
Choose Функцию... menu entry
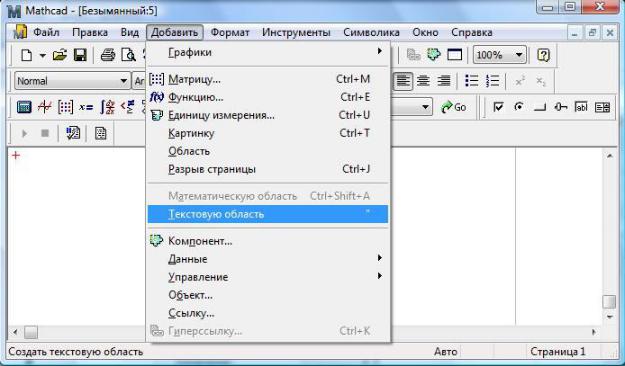click(267, 97)
